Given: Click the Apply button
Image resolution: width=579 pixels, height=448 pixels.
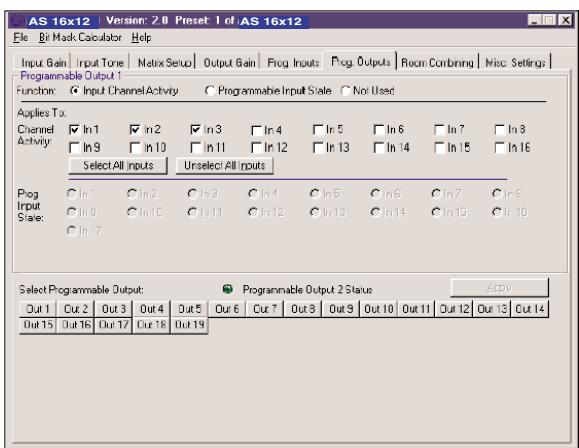Looking at the screenshot, I should pyautogui.click(x=499, y=288).
